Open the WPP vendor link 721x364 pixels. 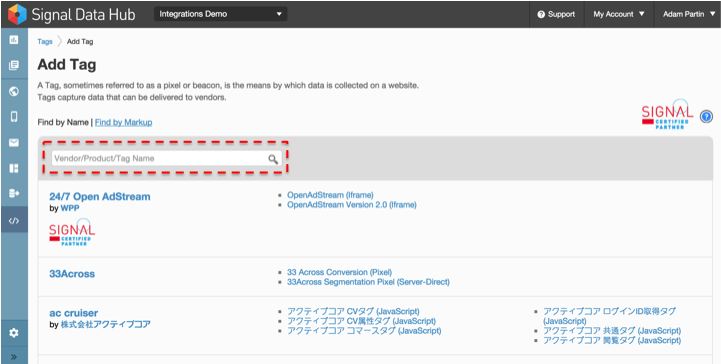pos(70,208)
